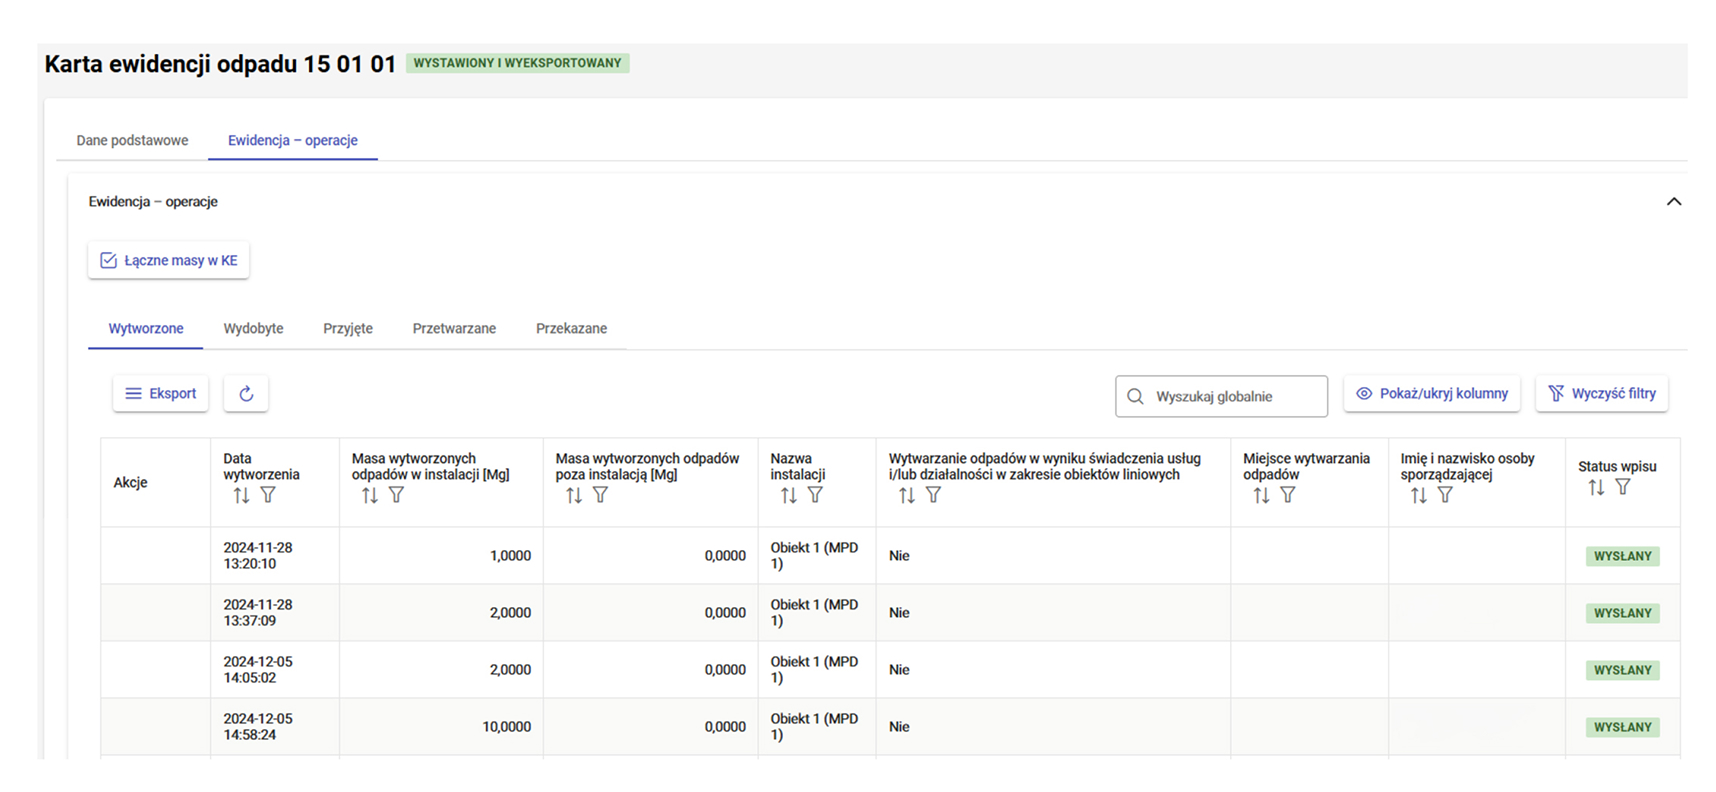This screenshot has height=792, width=1716.
Task: Filter the Masa wytworzonych odpadów poza instalacją column
Action: point(600,495)
